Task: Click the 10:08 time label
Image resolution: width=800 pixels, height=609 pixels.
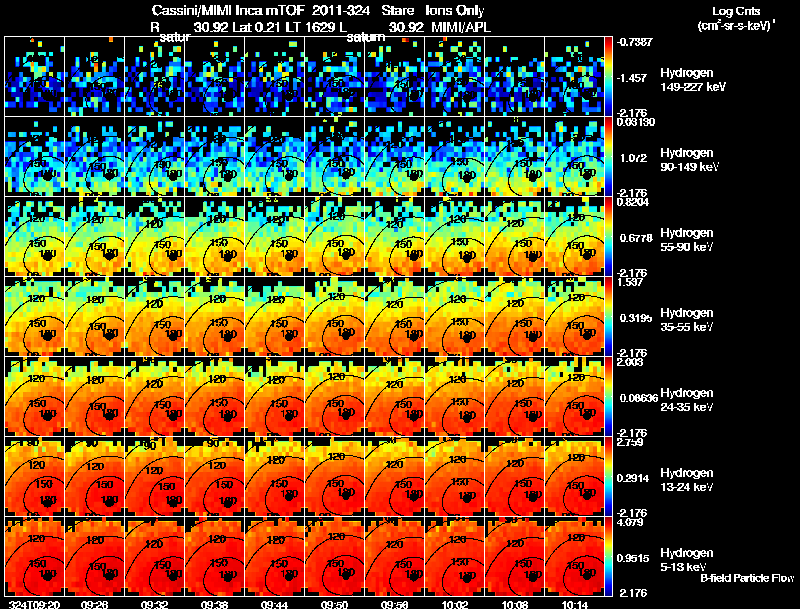Action: pos(514,604)
